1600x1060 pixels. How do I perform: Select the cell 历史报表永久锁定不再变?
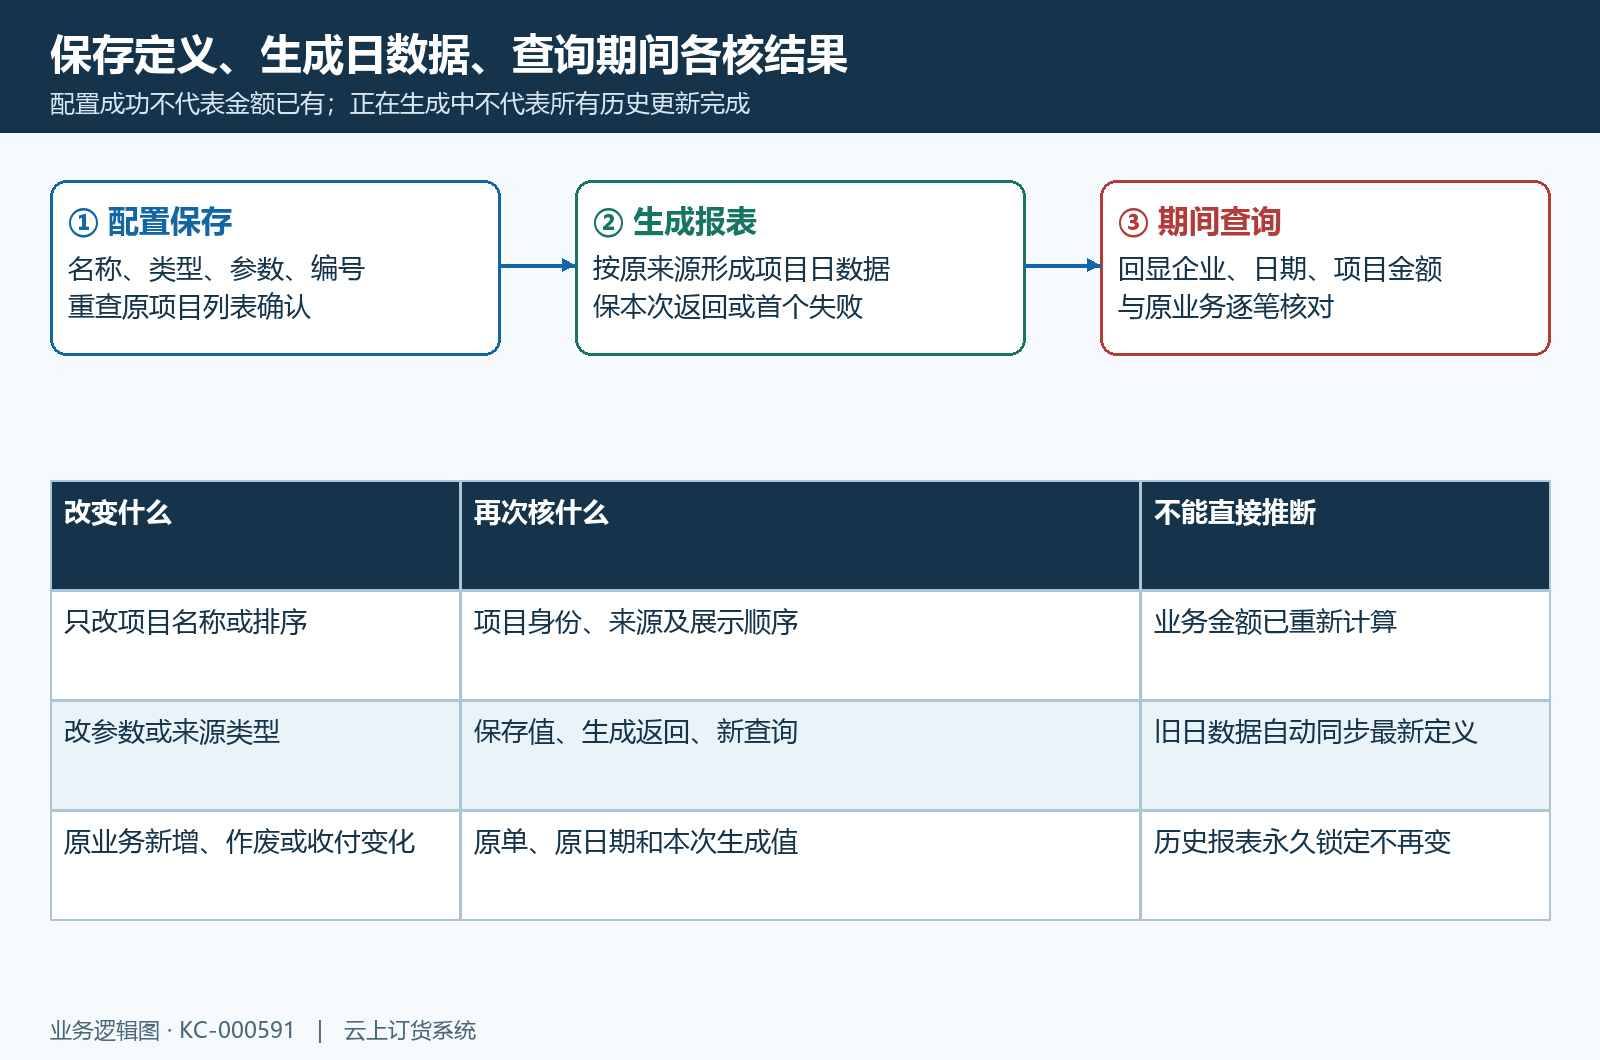(1345, 865)
